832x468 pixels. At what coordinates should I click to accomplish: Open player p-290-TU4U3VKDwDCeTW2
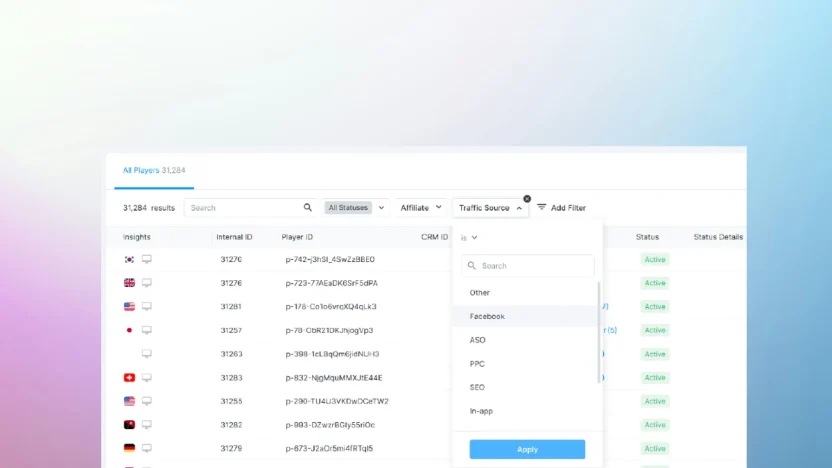(337, 401)
